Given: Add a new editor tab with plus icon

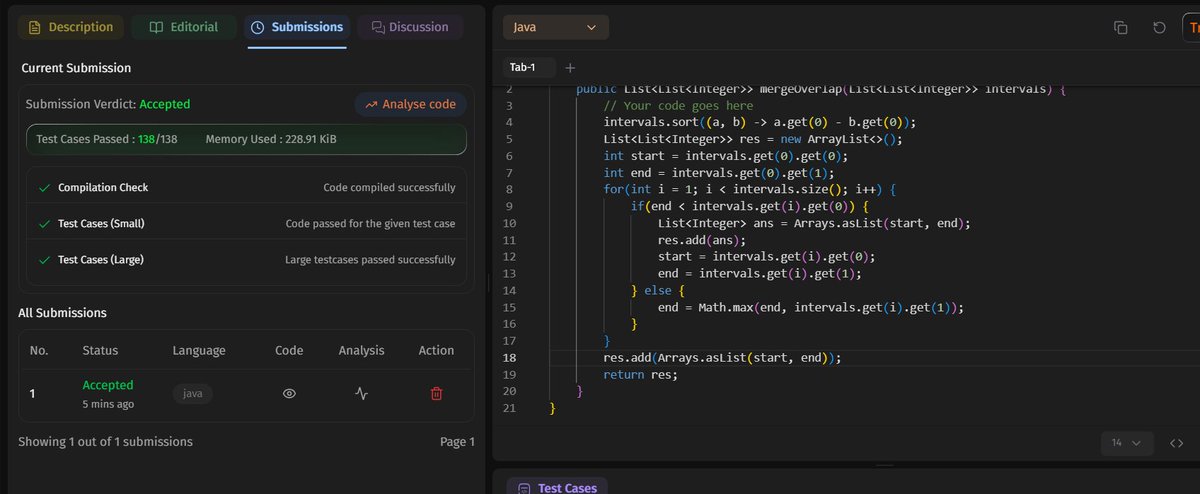Looking at the screenshot, I should [x=570, y=68].
